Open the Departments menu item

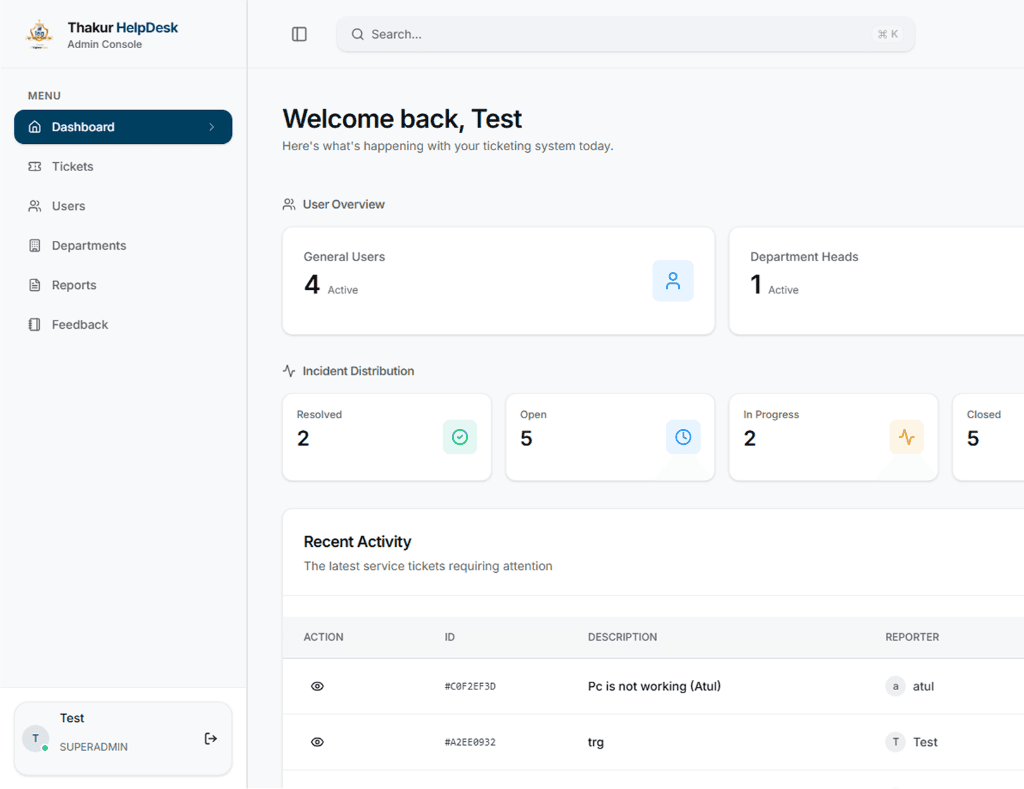tap(123, 246)
